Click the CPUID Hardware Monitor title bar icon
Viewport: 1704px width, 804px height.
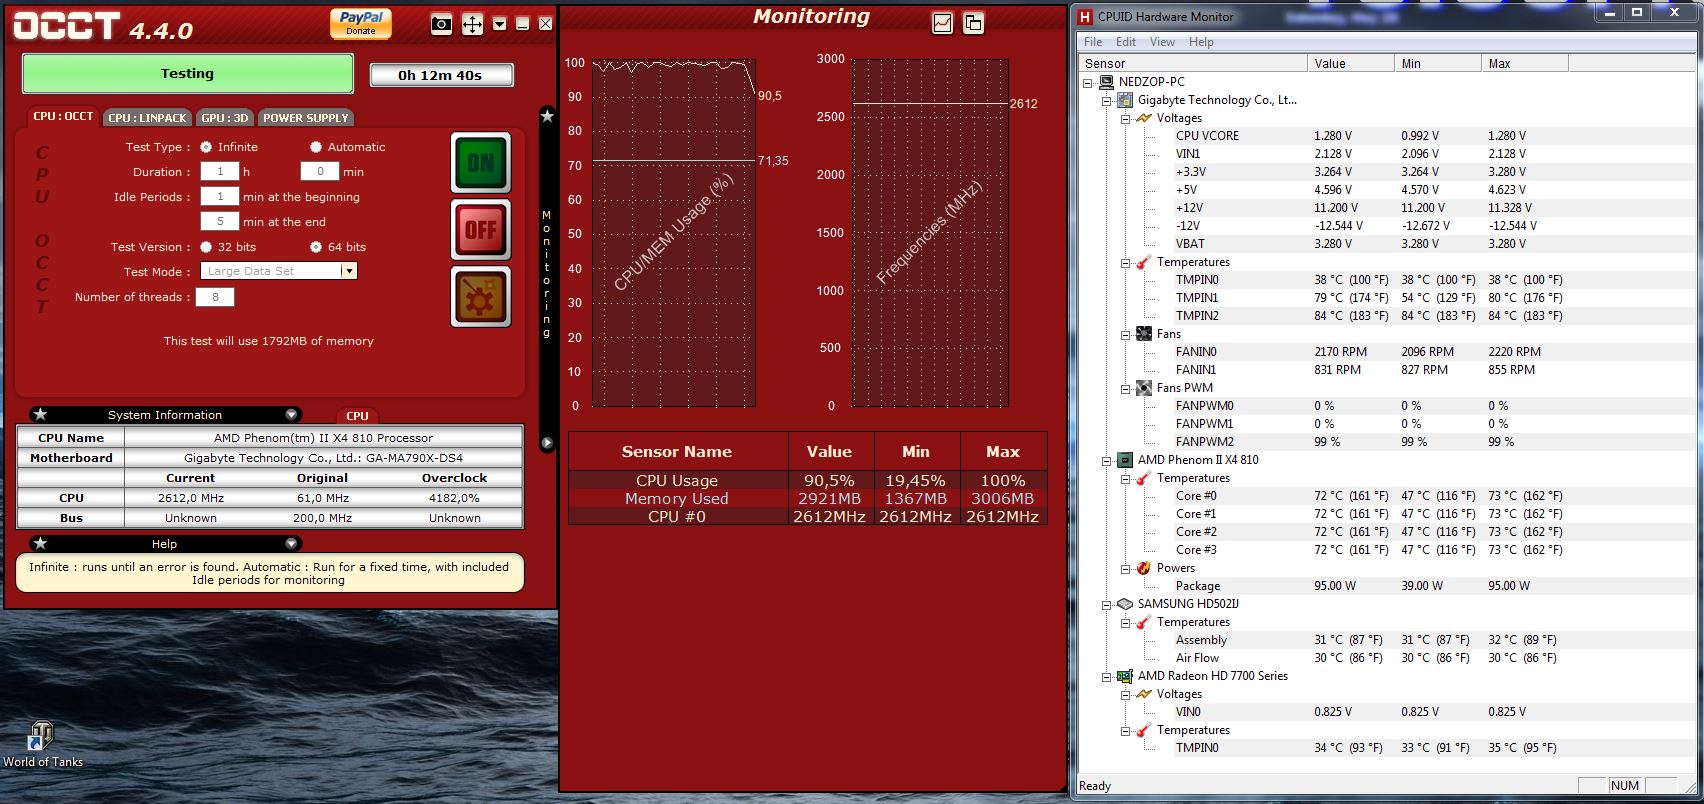[x=1084, y=16]
